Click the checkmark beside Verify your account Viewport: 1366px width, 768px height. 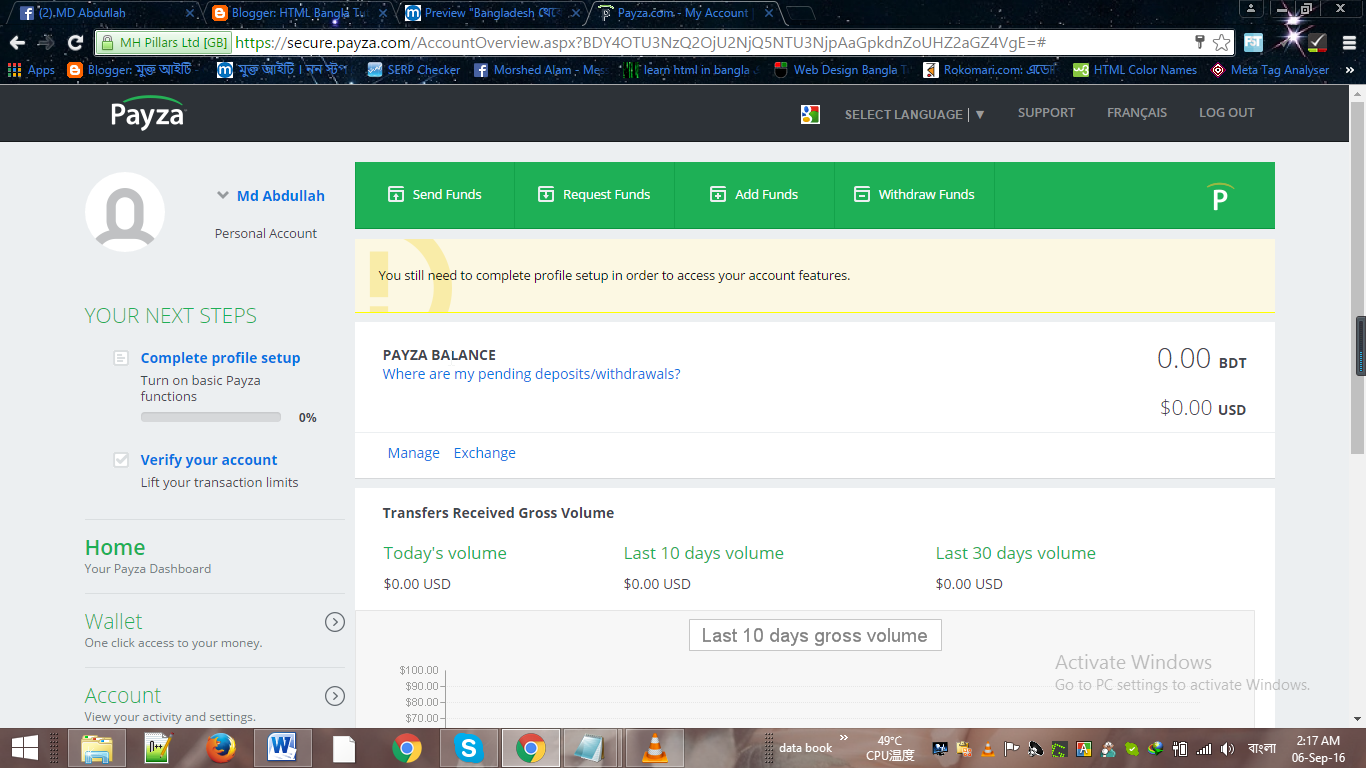(x=121, y=460)
